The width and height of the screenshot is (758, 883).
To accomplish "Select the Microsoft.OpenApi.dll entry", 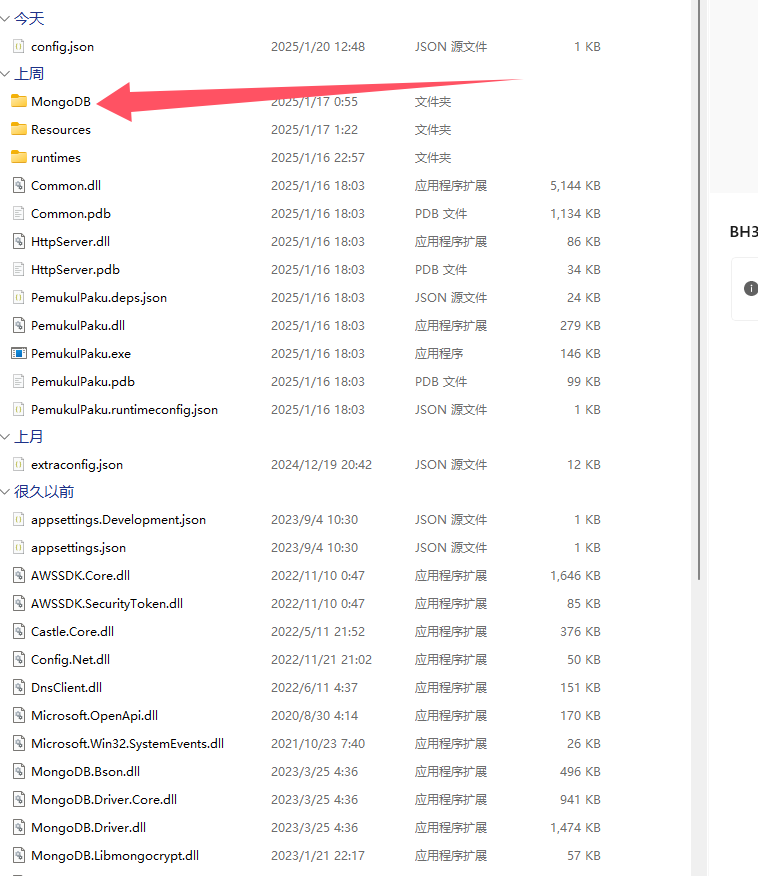I will 94,715.
